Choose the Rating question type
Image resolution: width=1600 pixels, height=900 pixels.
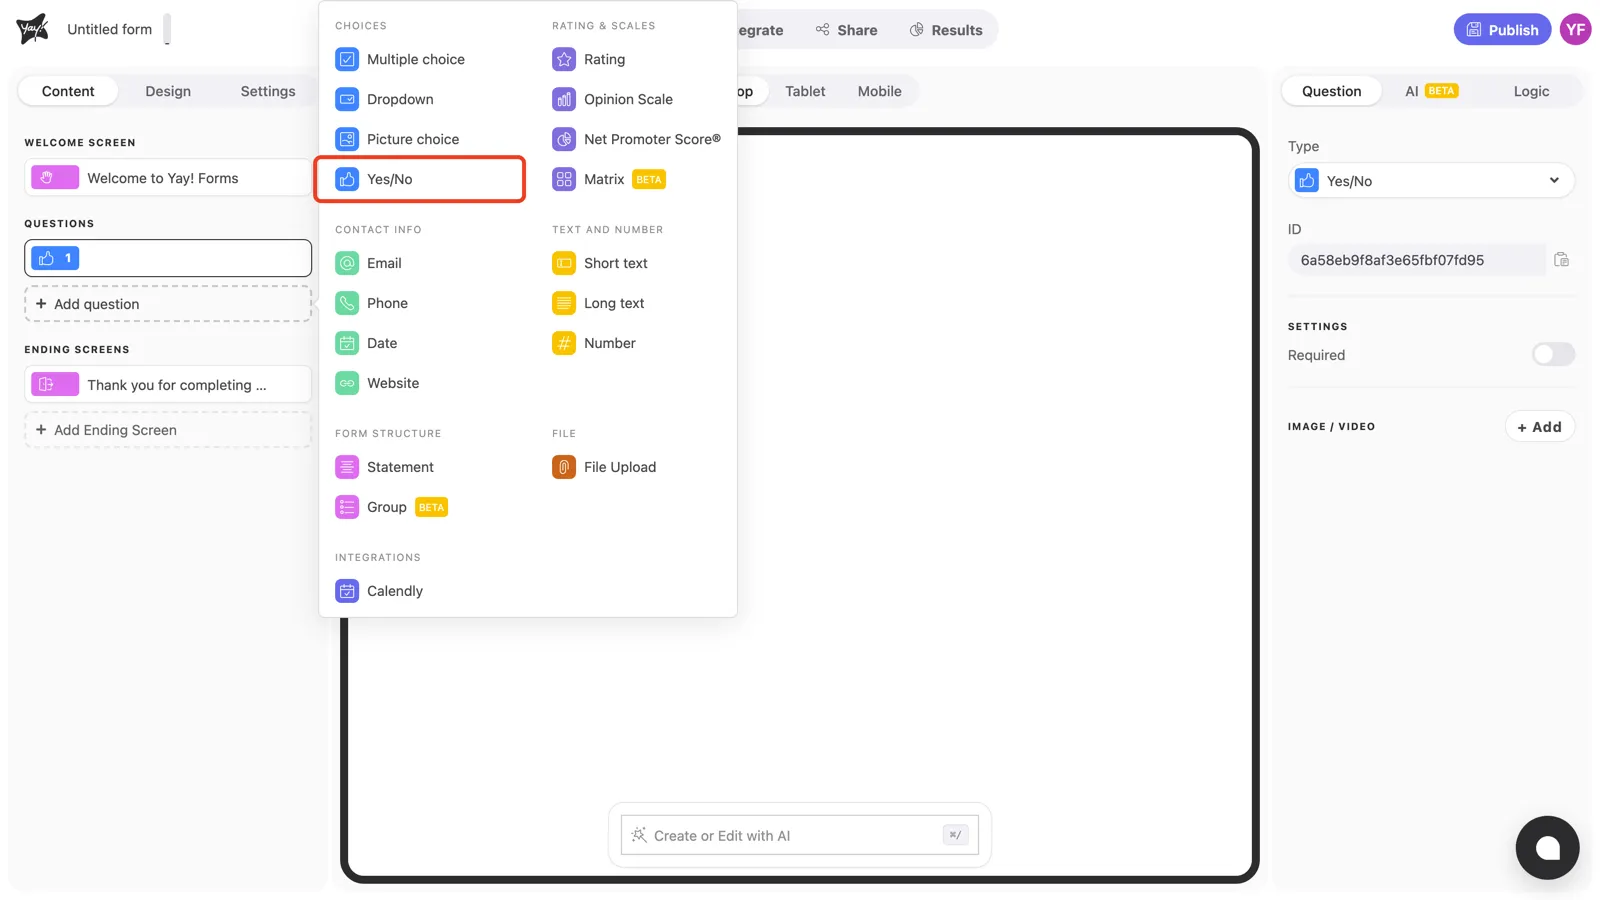(589, 59)
